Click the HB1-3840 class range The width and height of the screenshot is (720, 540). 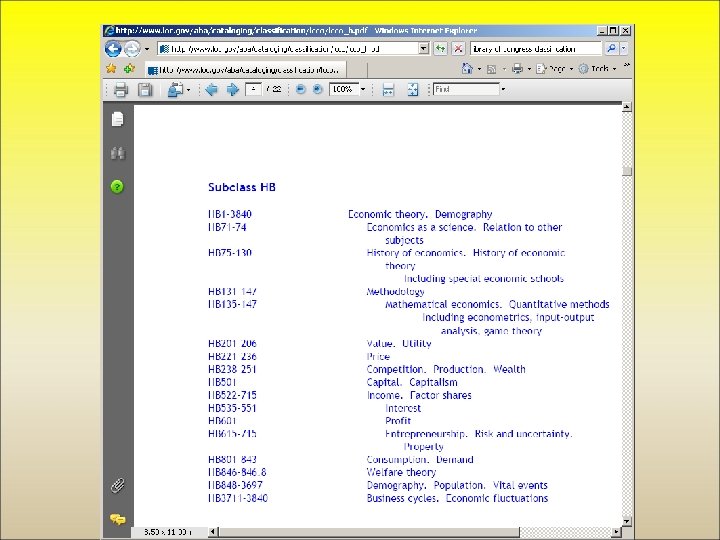pyautogui.click(x=230, y=214)
